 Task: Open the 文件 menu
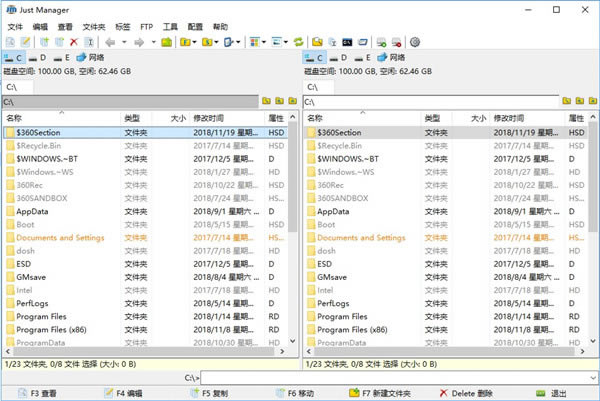tap(15, 27)
